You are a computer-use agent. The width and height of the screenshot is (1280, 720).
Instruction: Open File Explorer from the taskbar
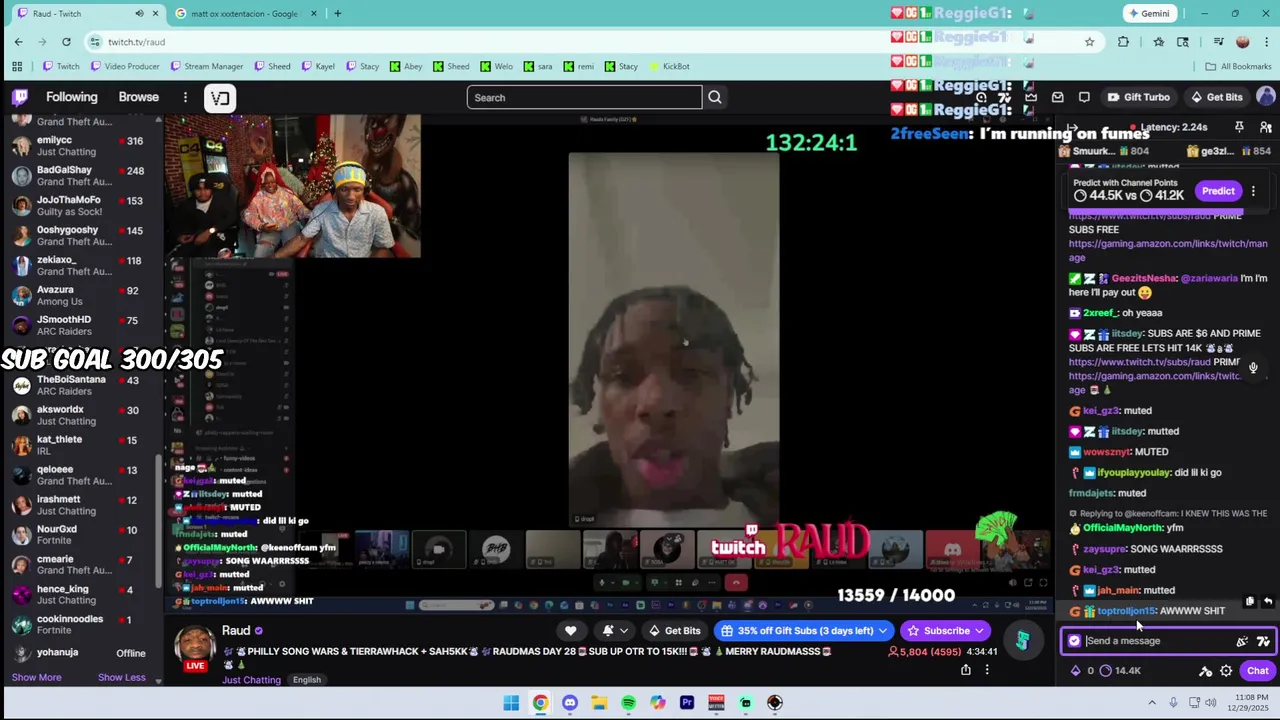[x=599, y=703]
